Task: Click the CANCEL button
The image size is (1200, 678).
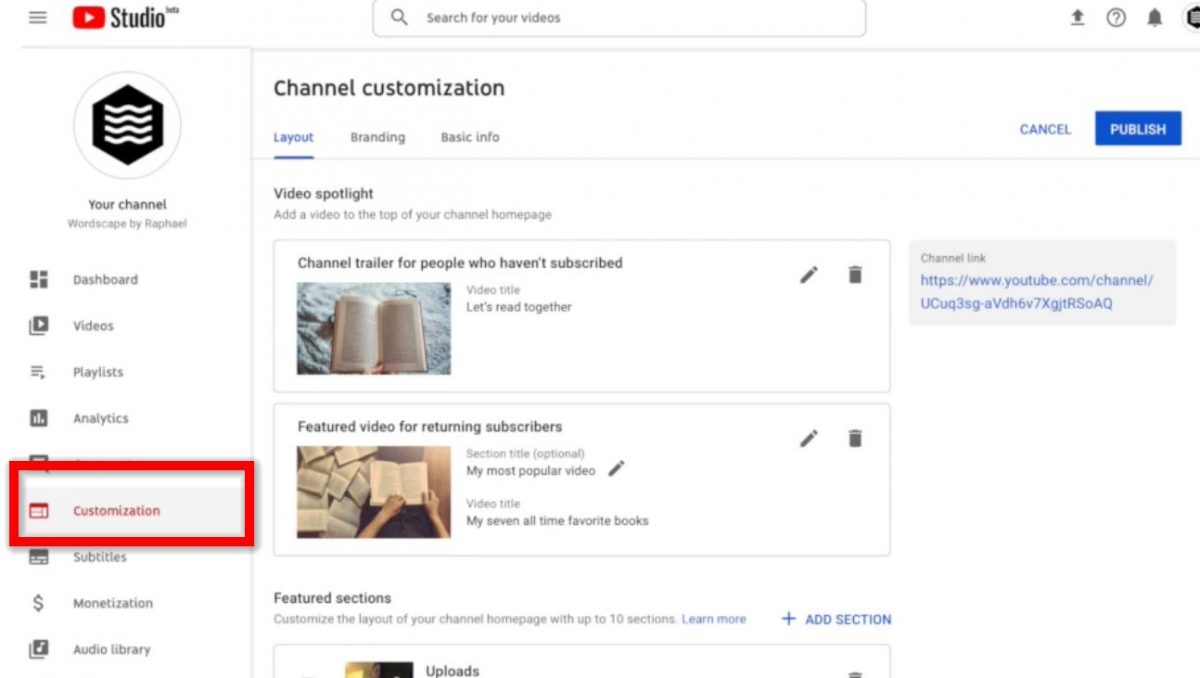Action: point(1045,129)
